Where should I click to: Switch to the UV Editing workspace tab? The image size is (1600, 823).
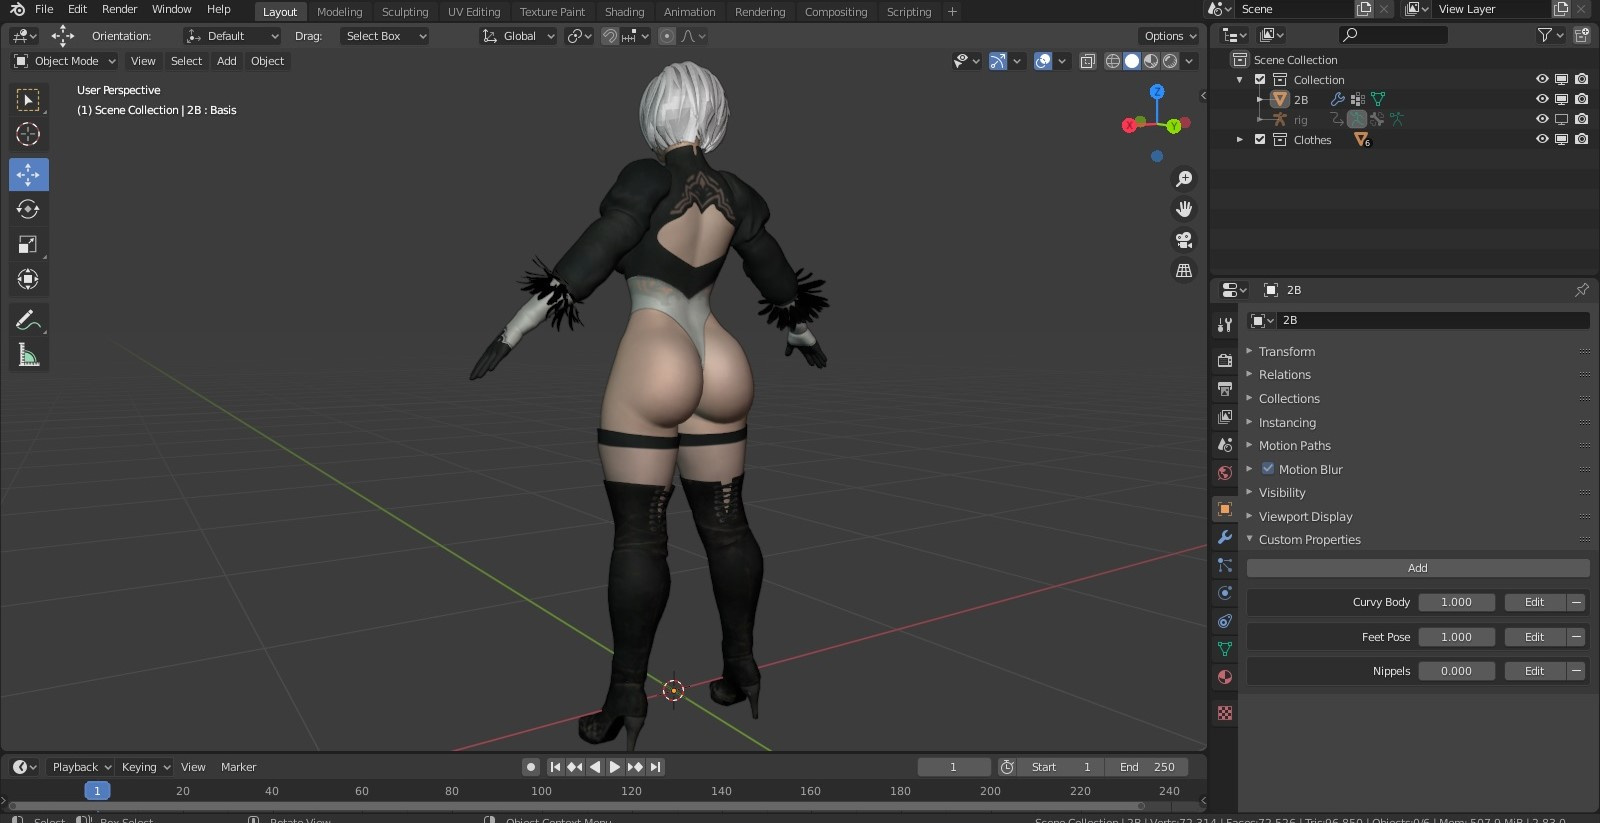[x=474, y=12]
